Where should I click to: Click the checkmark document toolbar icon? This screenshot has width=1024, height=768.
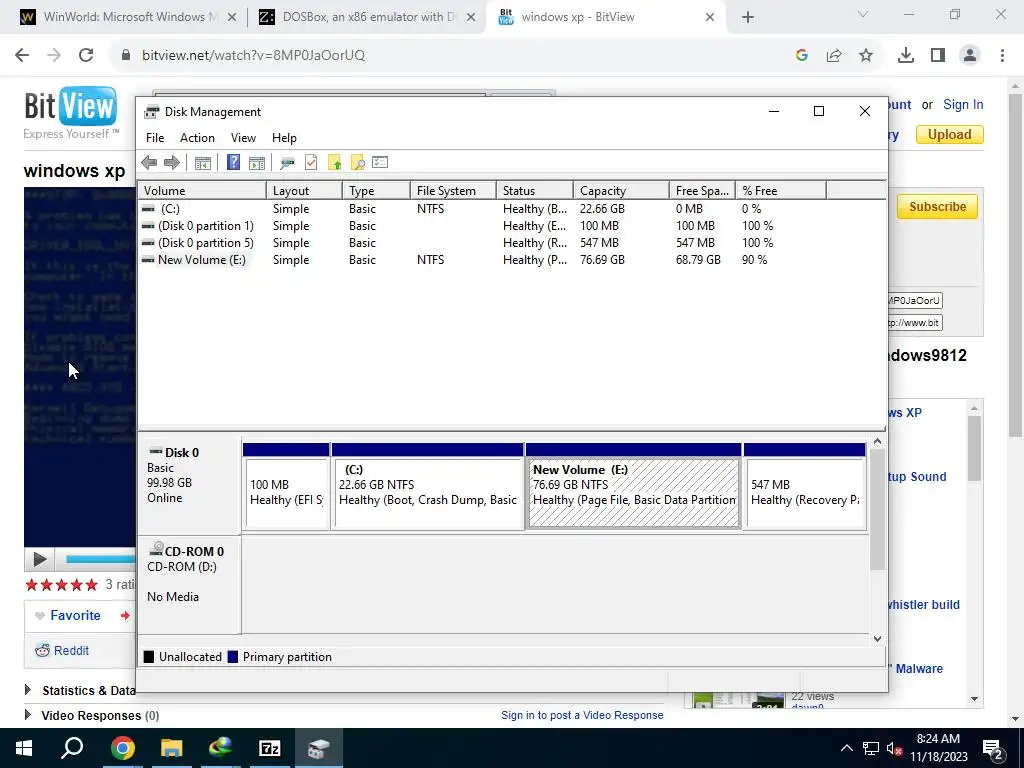[x=311, y=163]
